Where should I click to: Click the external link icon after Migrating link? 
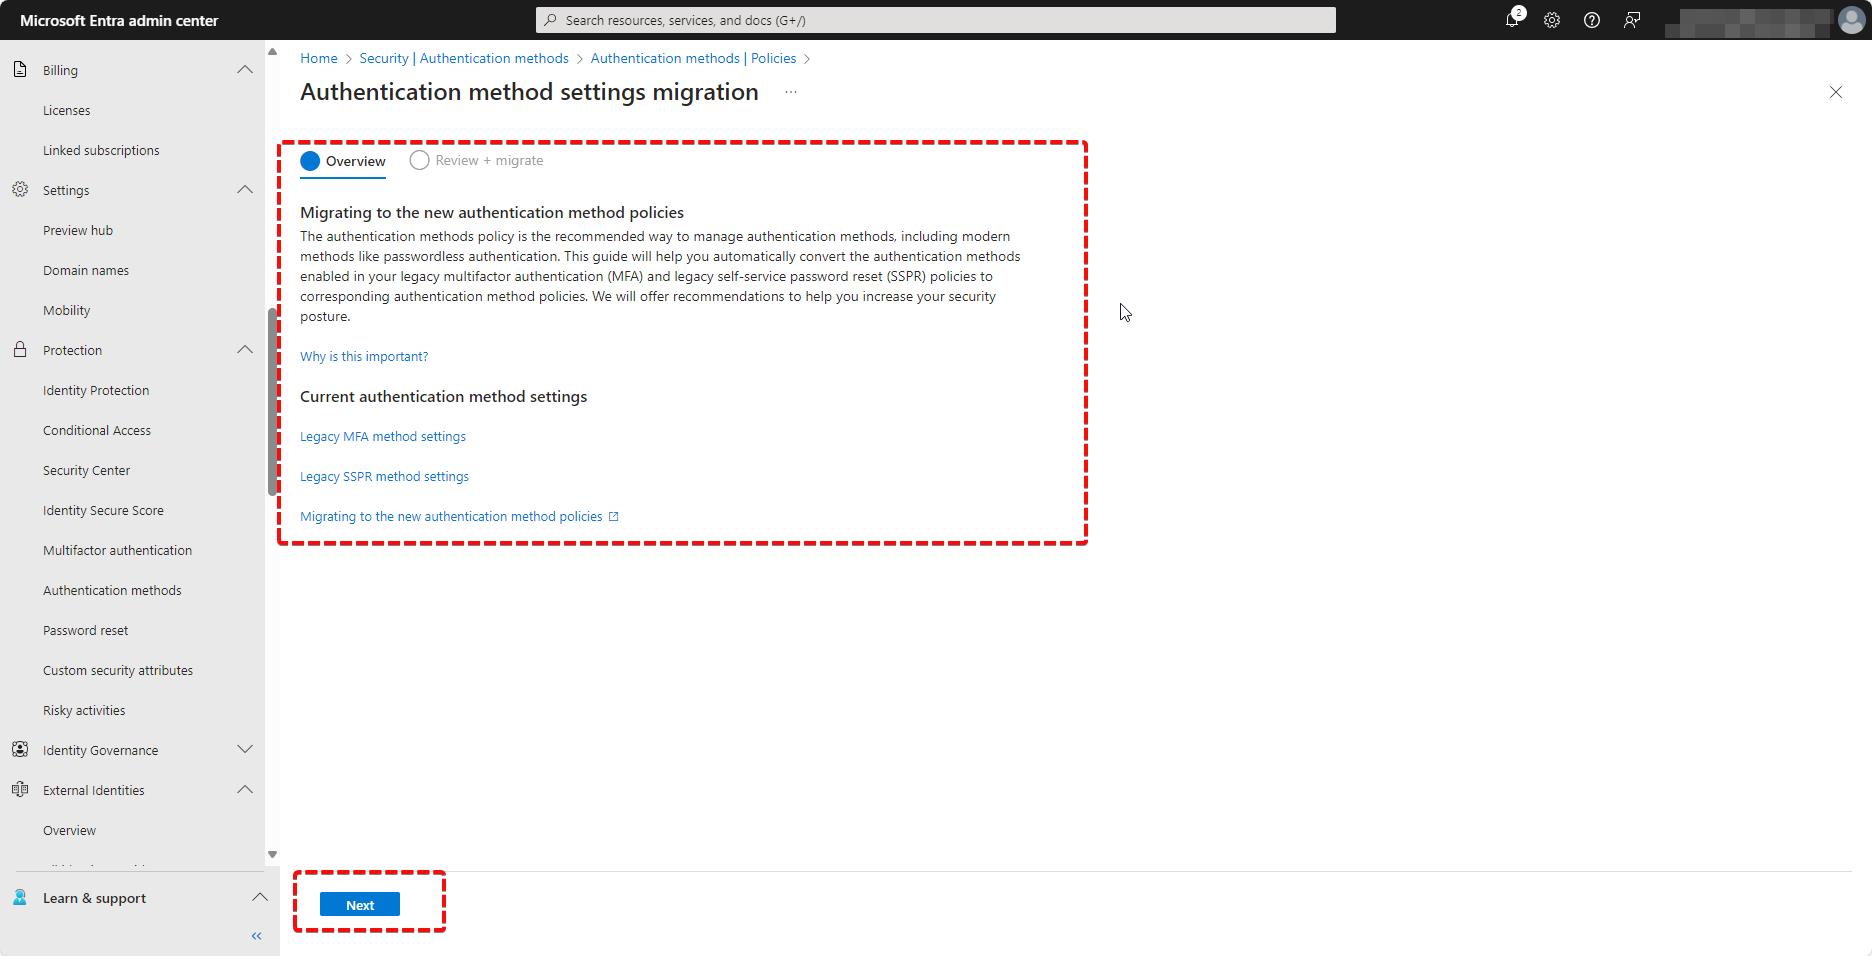[x=614, y=517]
